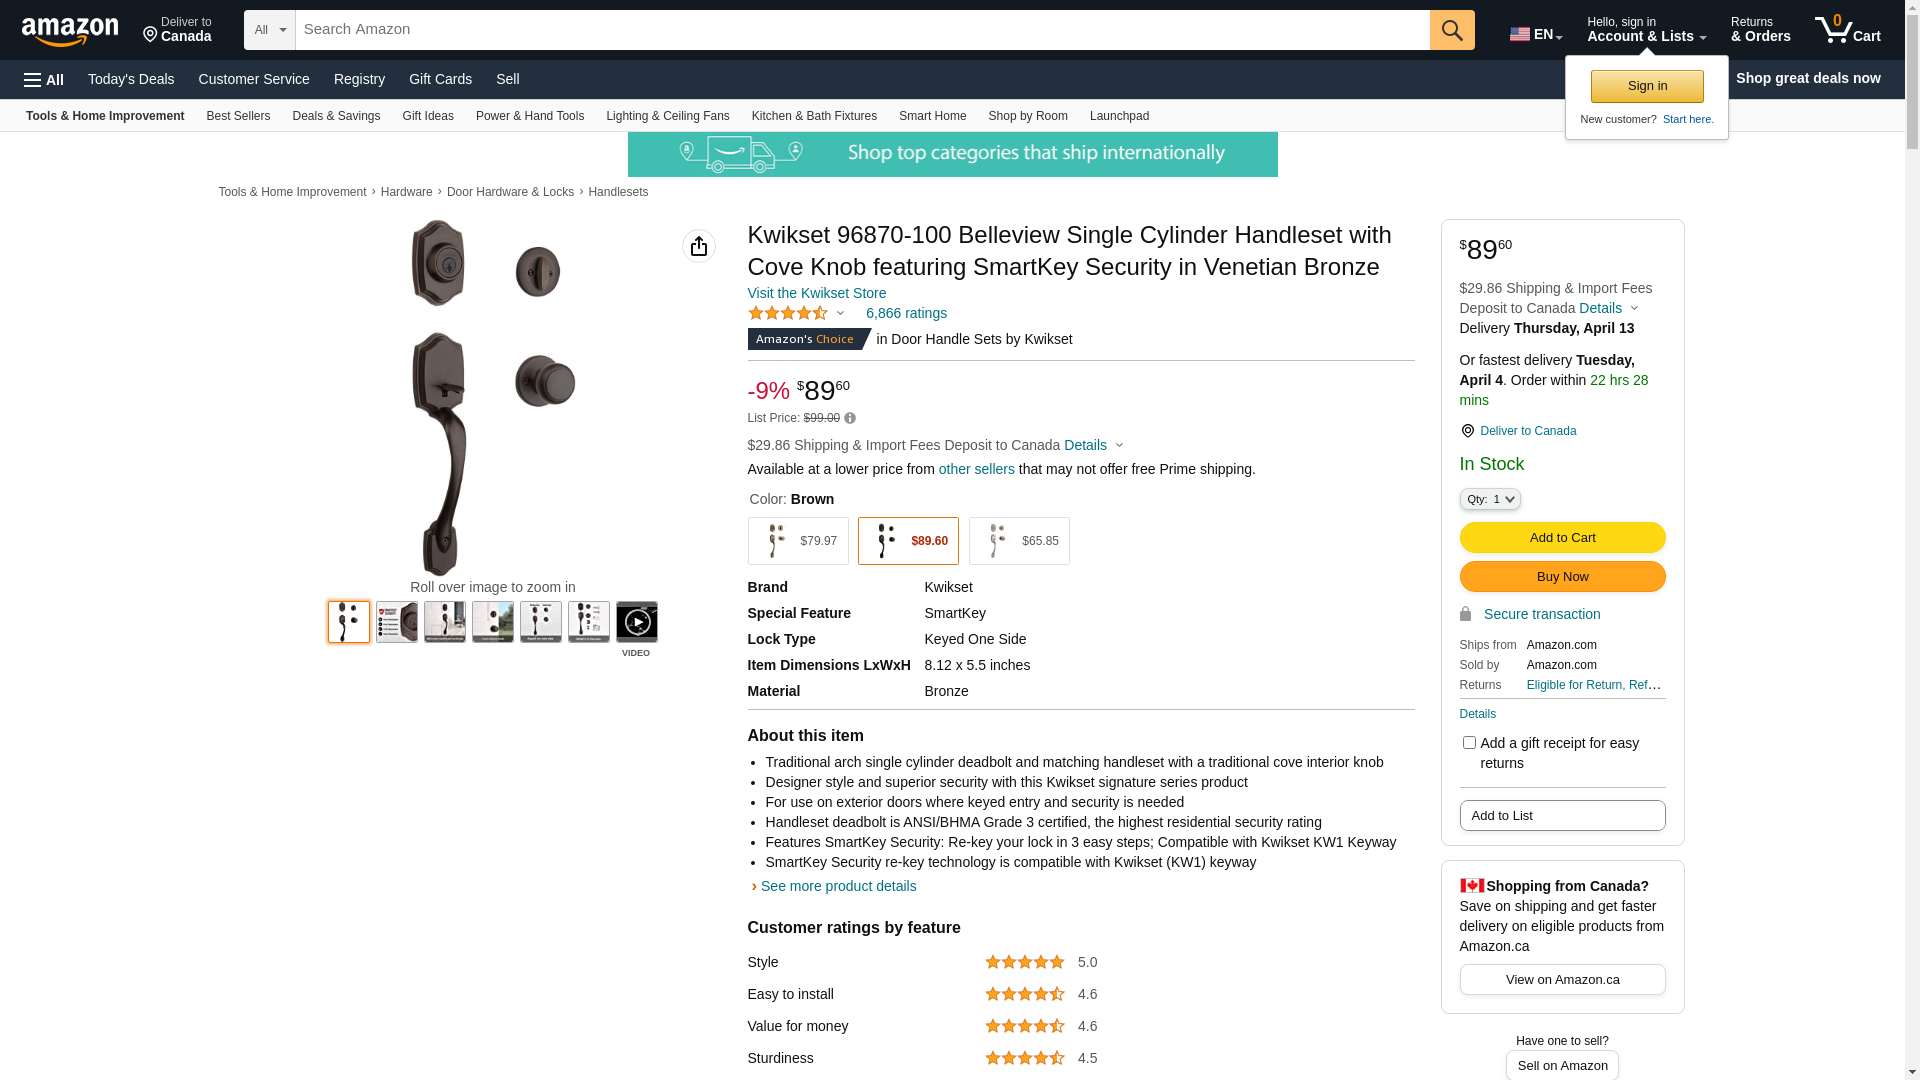
Task: Open the quantity dropdown
Action: (1490, 499)
